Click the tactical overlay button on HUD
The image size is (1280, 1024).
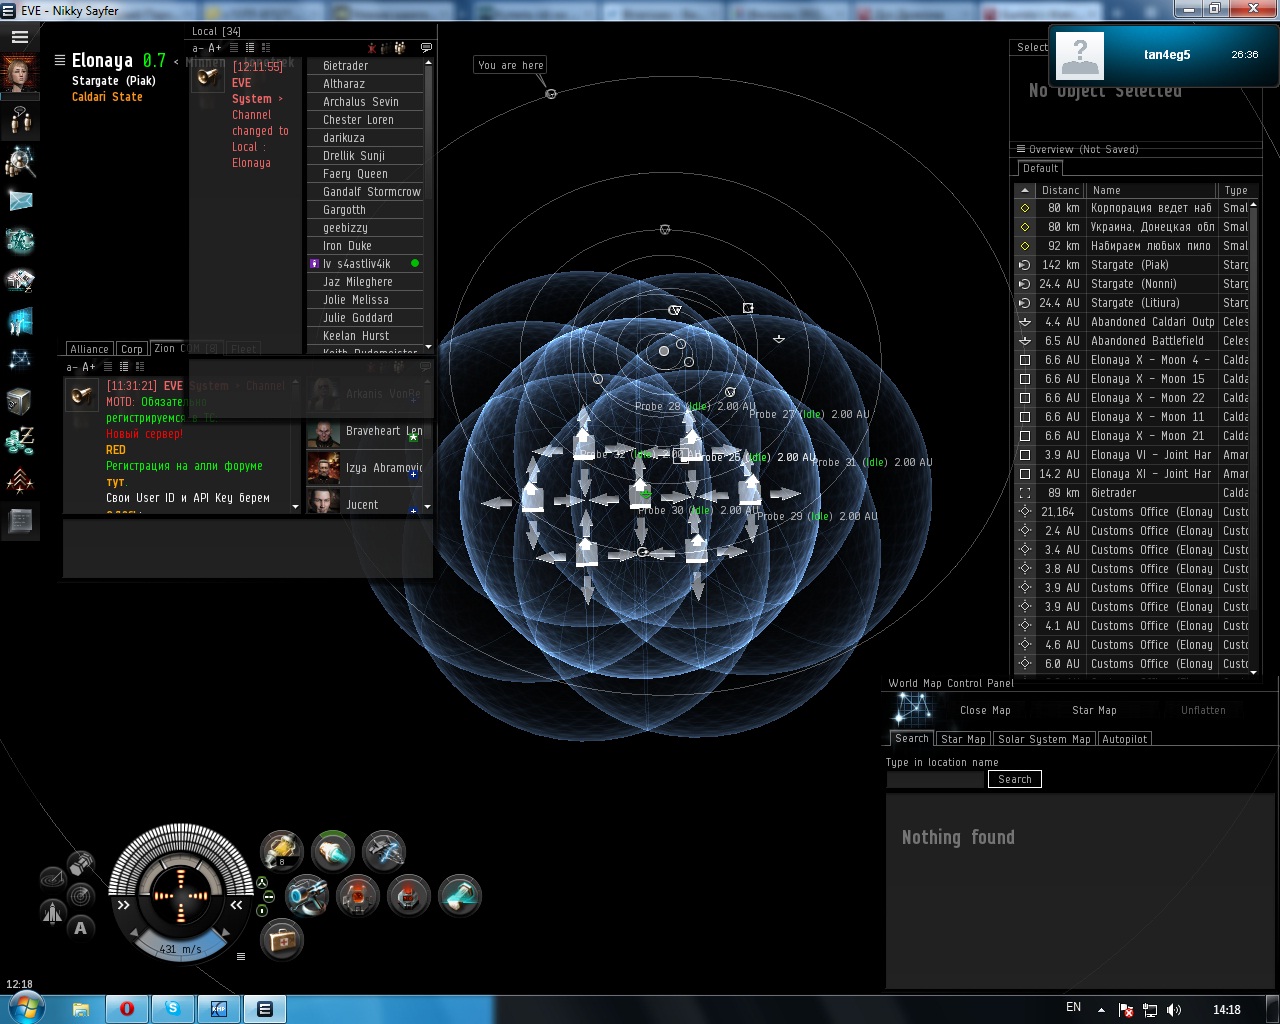point(53,880)
